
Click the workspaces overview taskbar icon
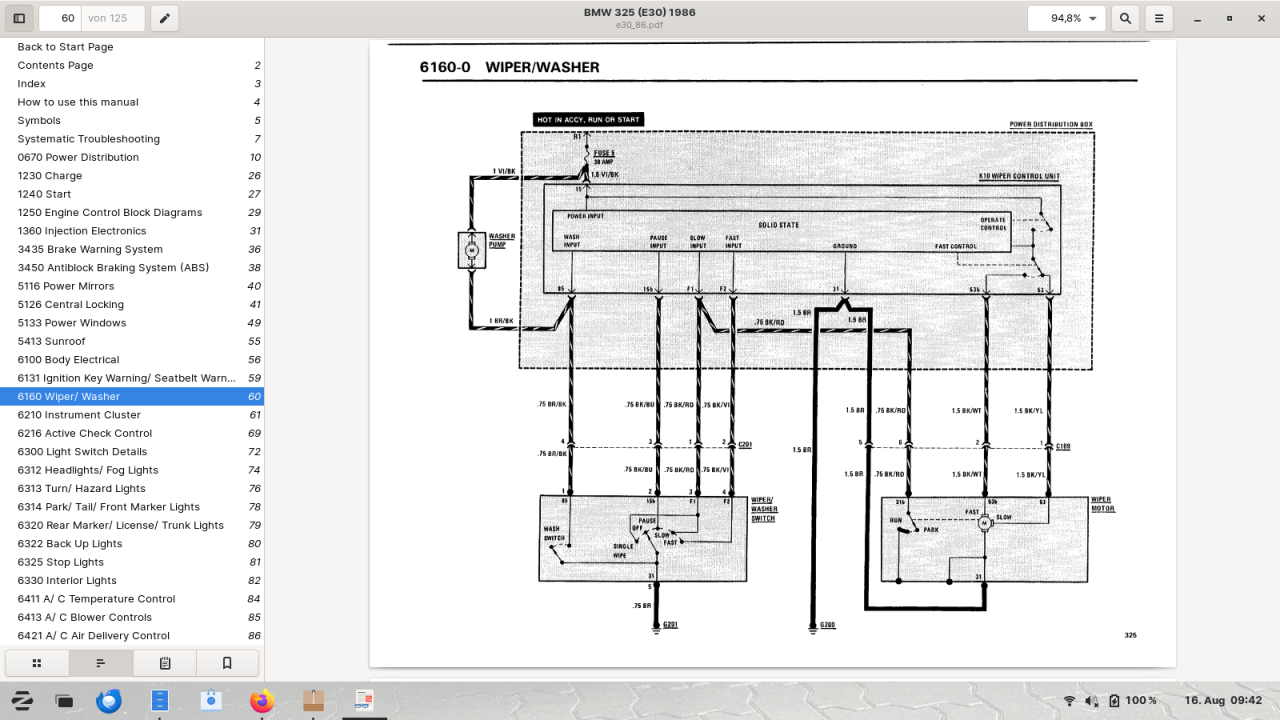pyautogui.click(x=65, y=701)
